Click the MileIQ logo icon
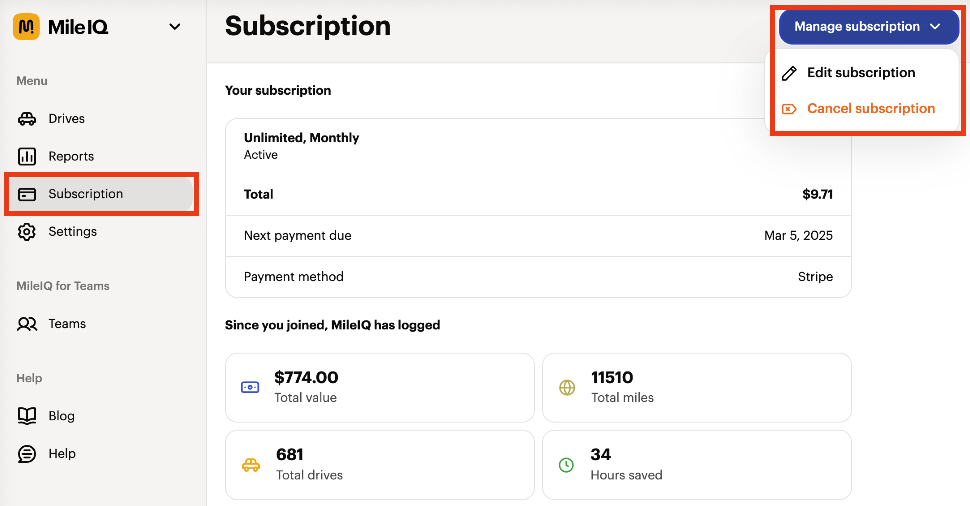 coord(26,27)
